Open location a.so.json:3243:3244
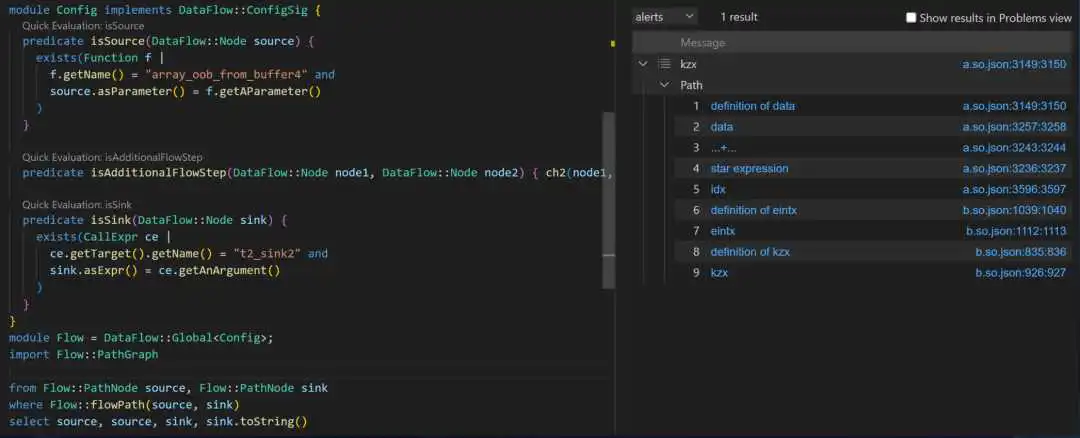This screenshot has height=438, width=1080. [x=1014, y=148]
